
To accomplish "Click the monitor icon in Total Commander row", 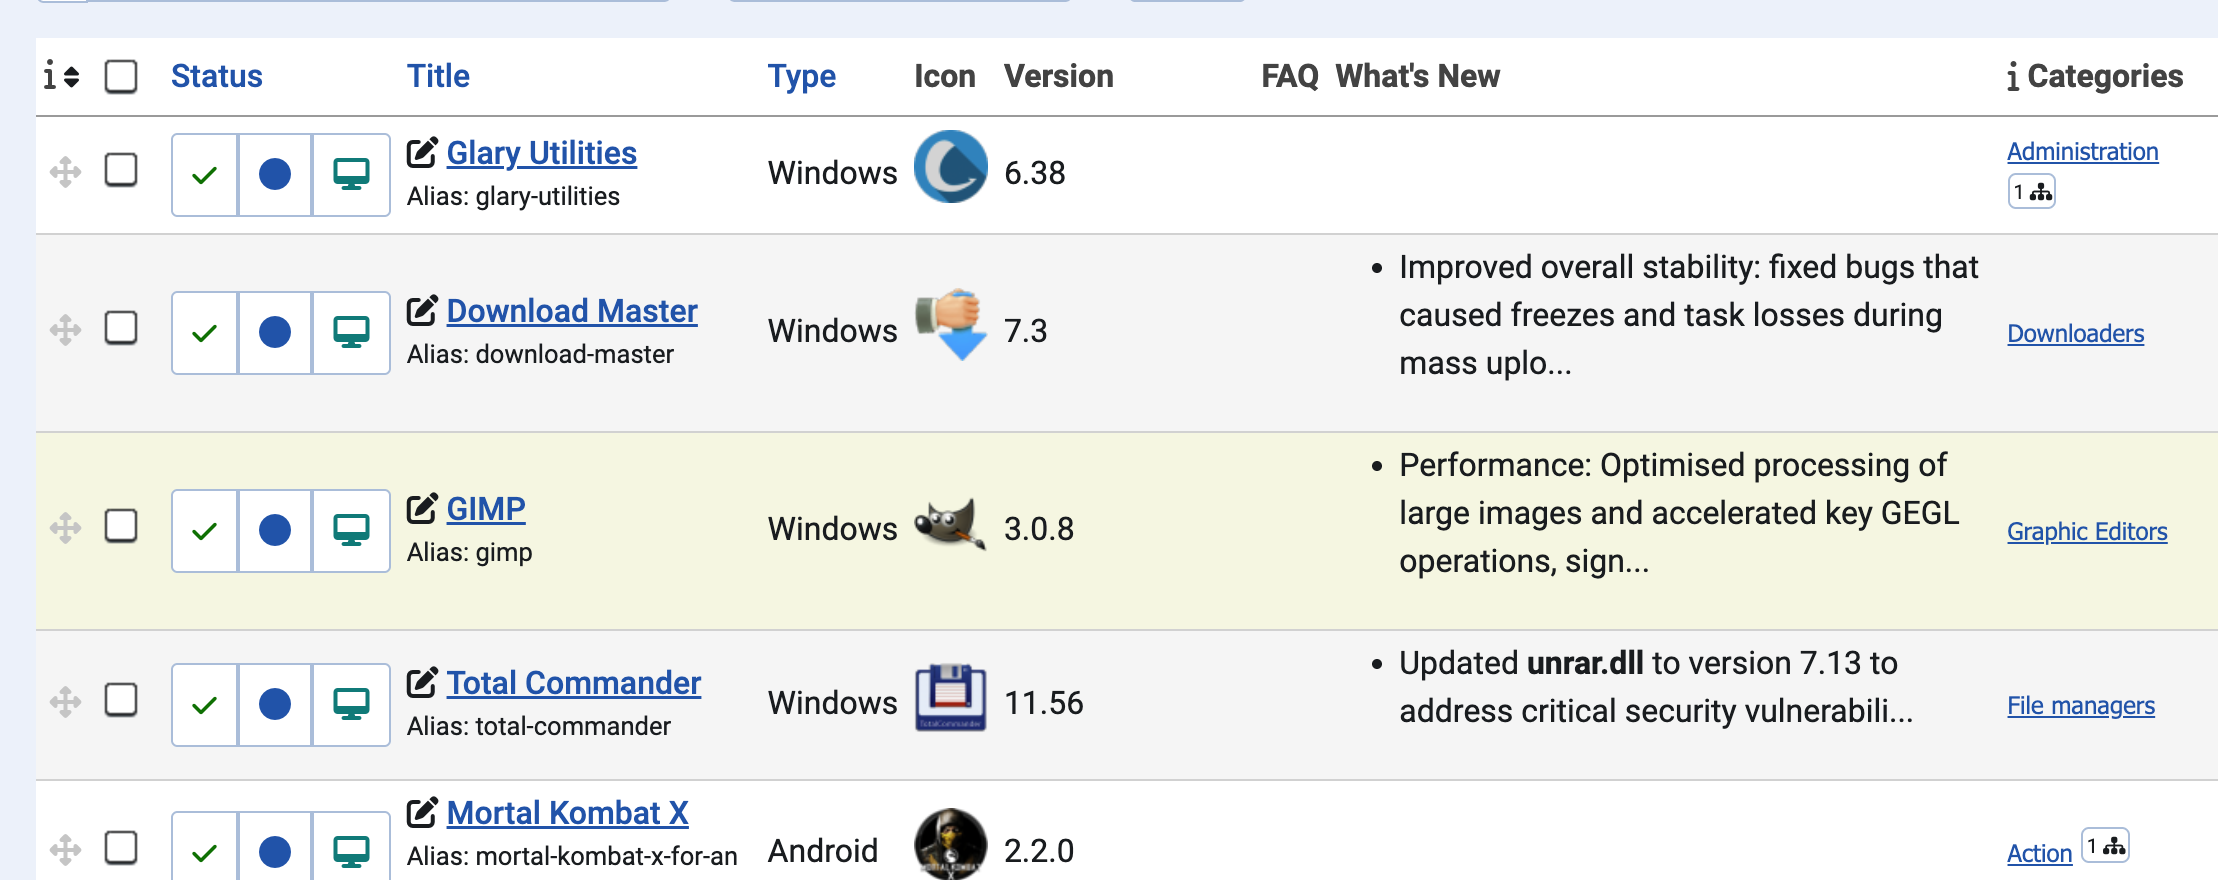I will tap(351, 705).
